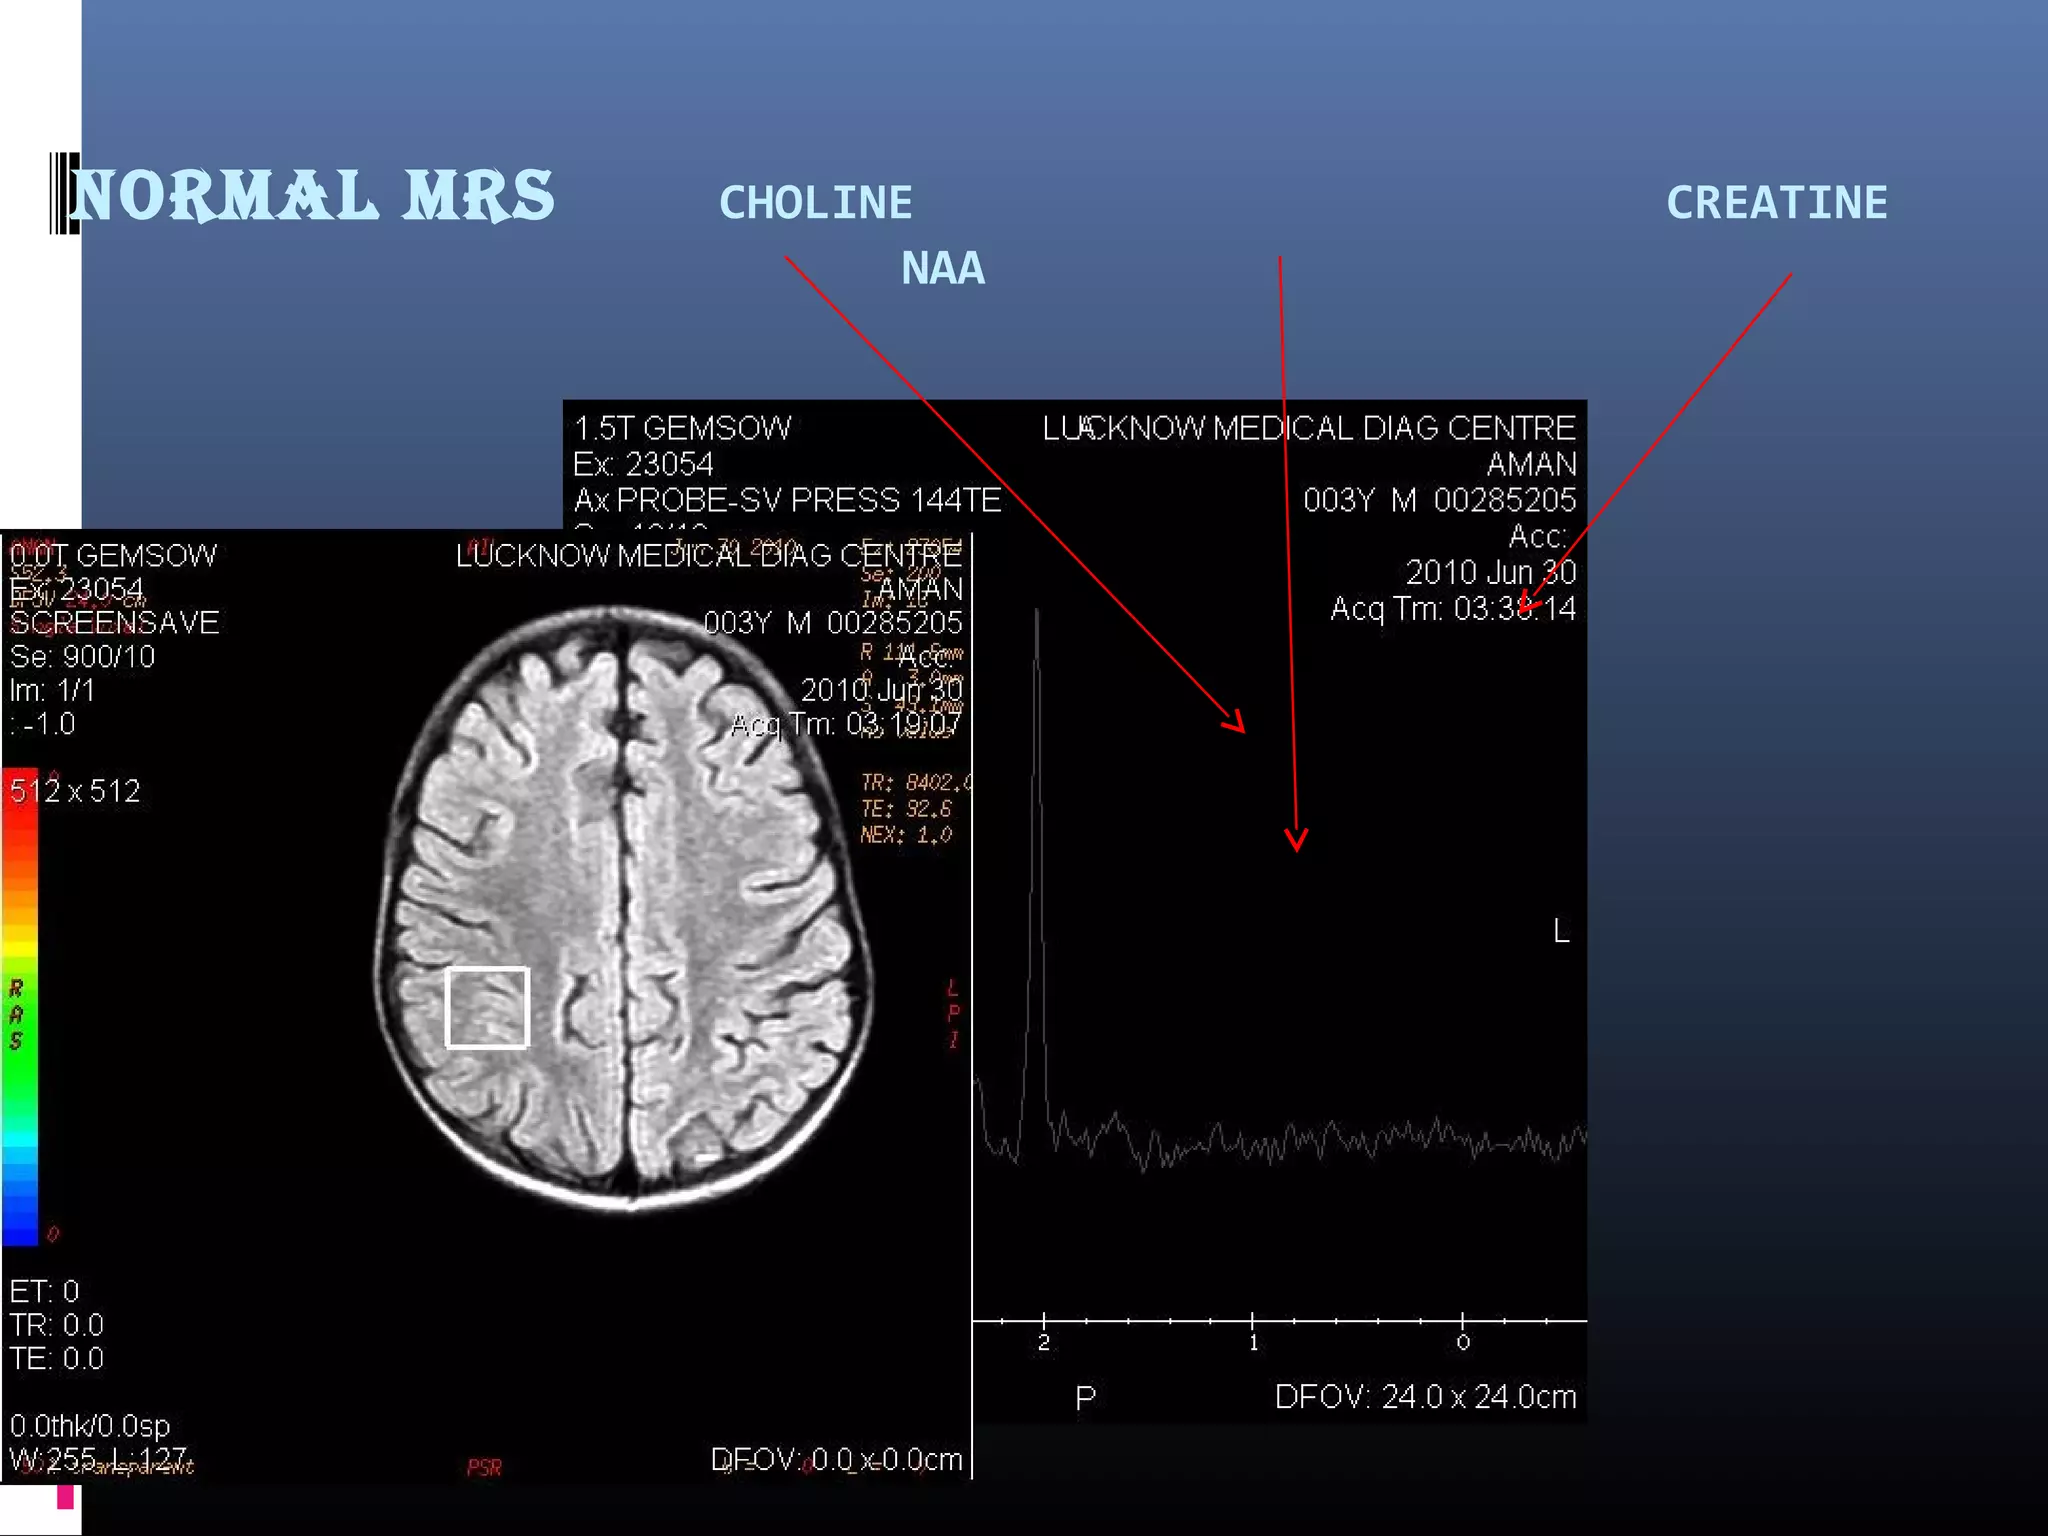Screen dimensions: 2048x1536
Task: Click the Ax PROBE-SV PRESS 144TE text
Action: click(x=787, y=499)
